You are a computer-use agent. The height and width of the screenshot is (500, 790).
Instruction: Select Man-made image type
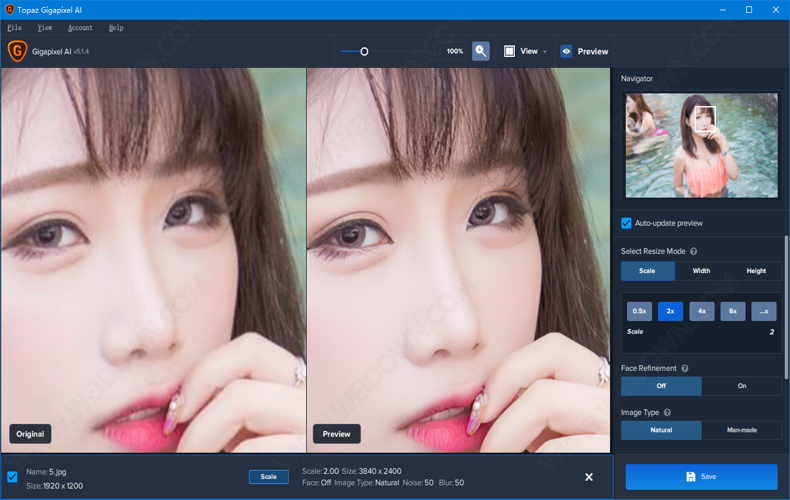pyautogui.click(x=742, y=430)
